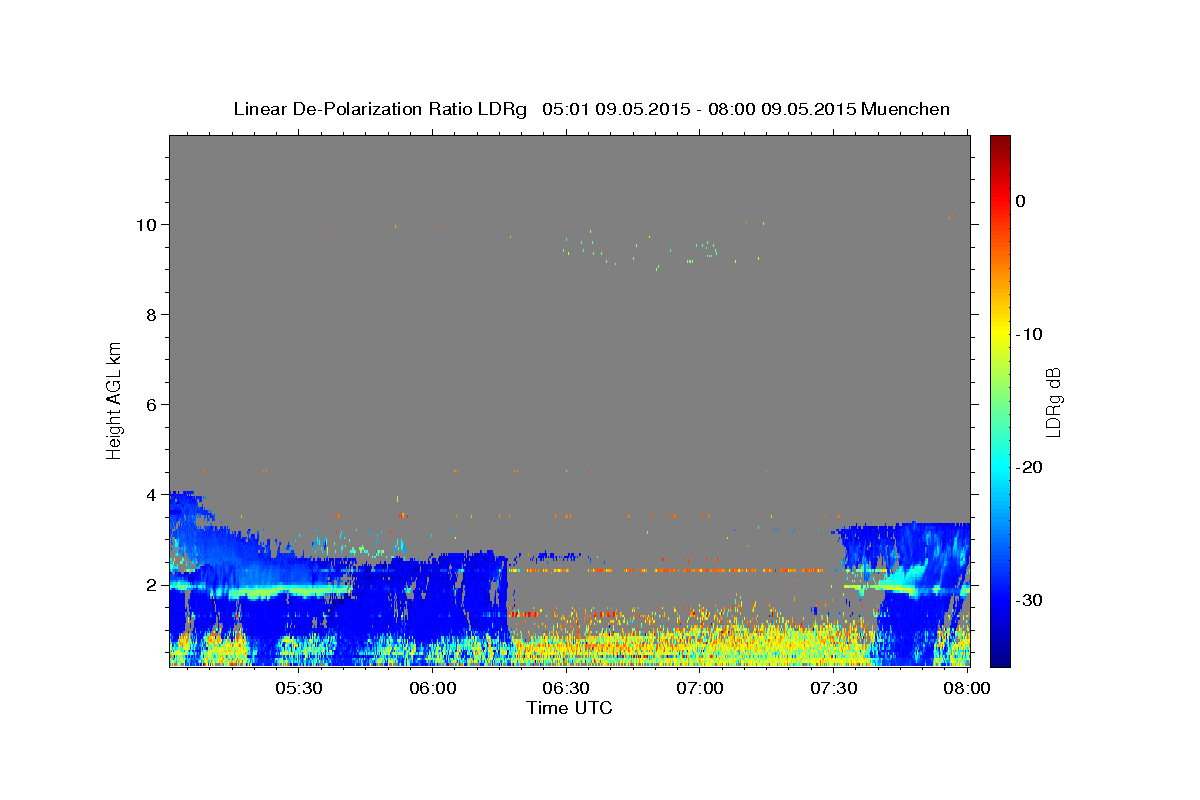Click the 'Time UTC' axis label
Screen dimensions: 1200x800
(569, 708)
